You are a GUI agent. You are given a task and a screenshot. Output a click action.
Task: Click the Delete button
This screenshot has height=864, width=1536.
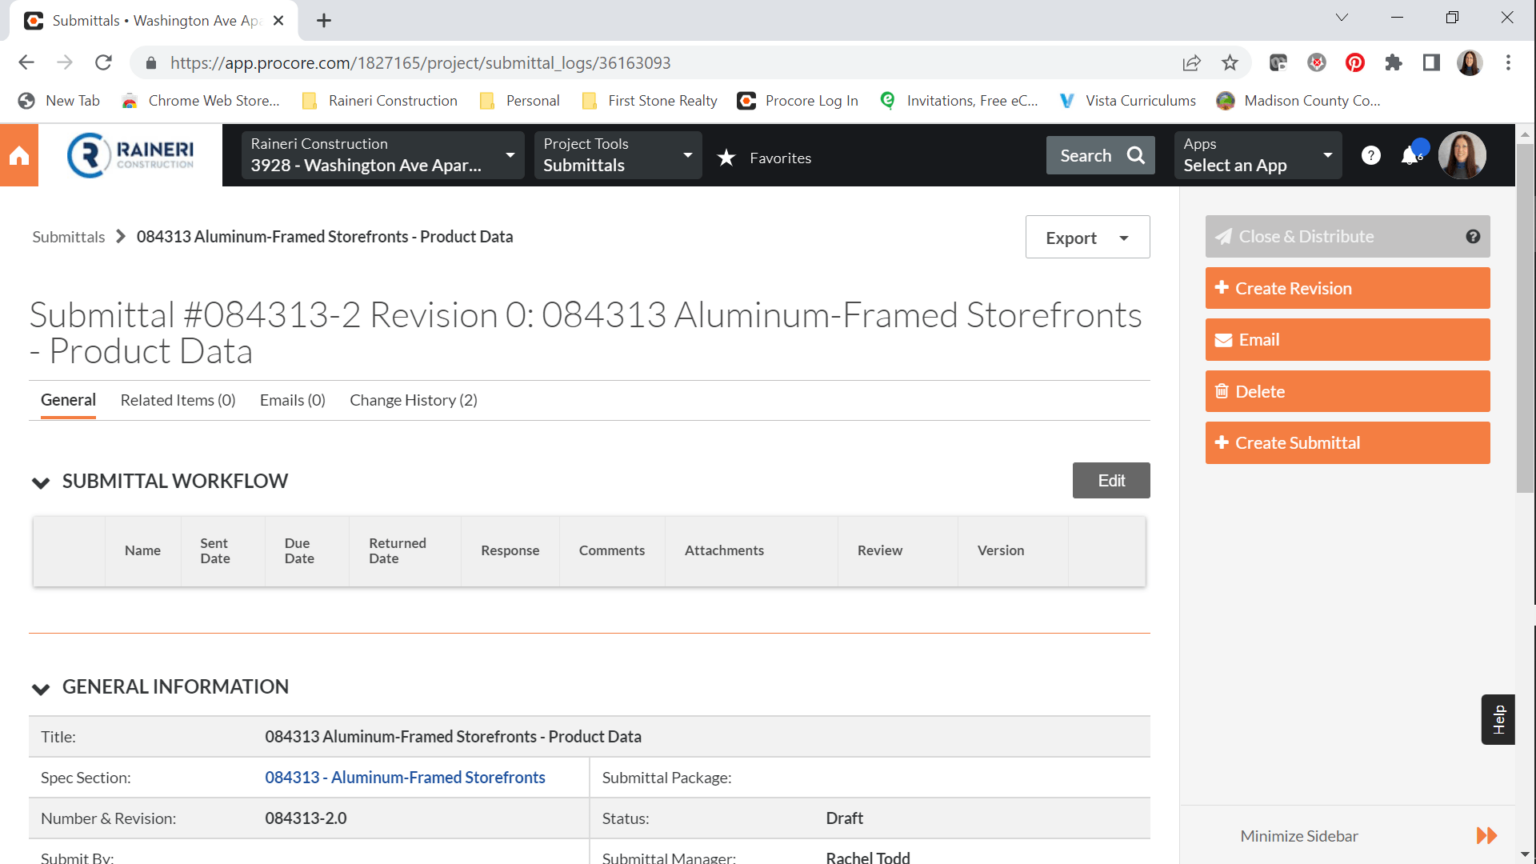[1348, 391]
